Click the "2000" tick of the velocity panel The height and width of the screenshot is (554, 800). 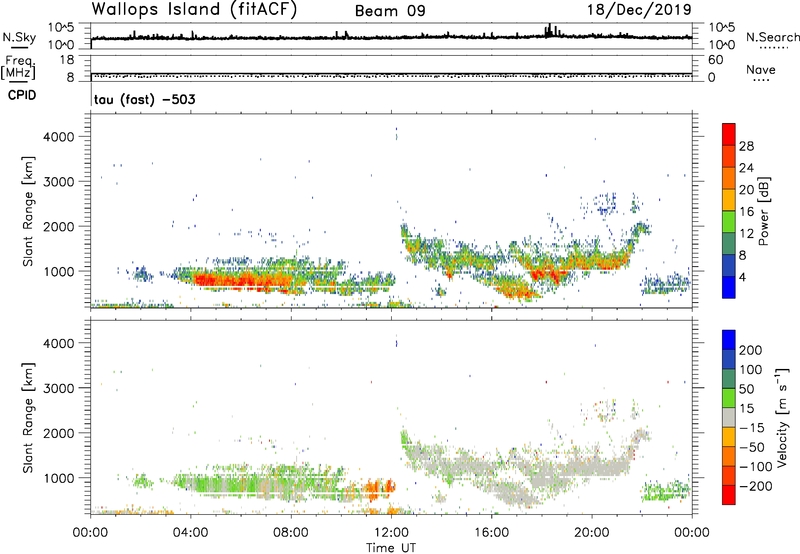tap(58, 433)
